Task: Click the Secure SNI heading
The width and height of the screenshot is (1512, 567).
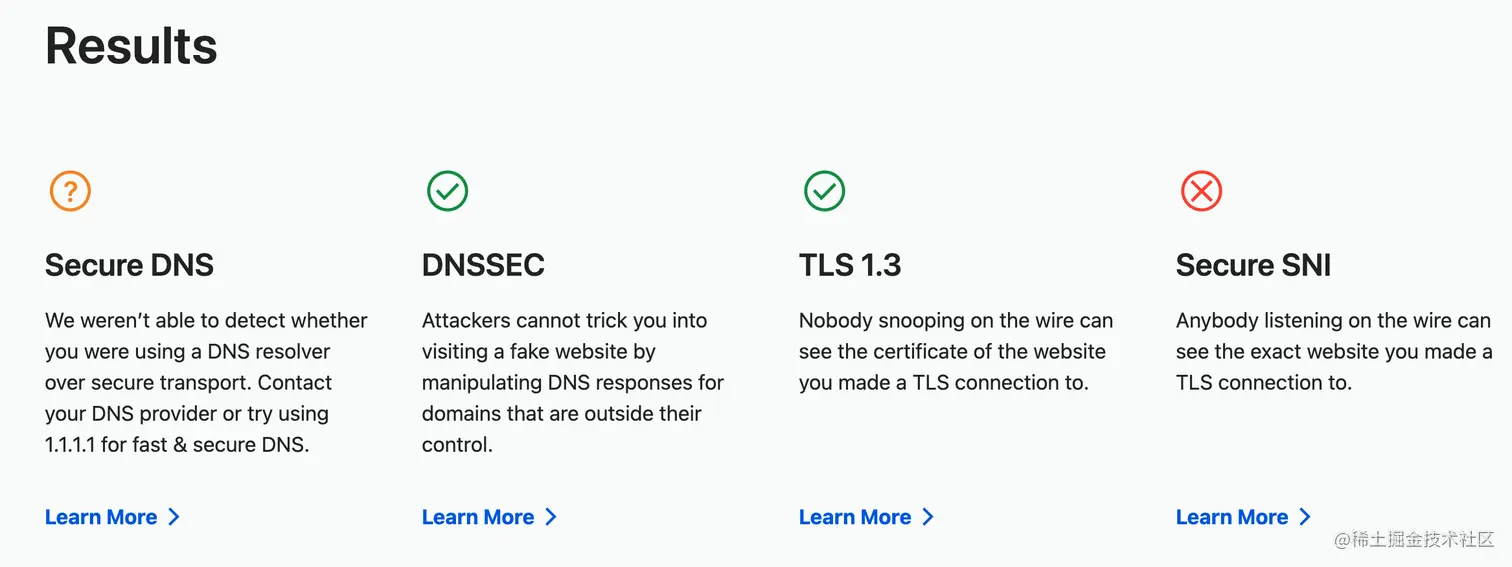Action: coord(1253,265)
